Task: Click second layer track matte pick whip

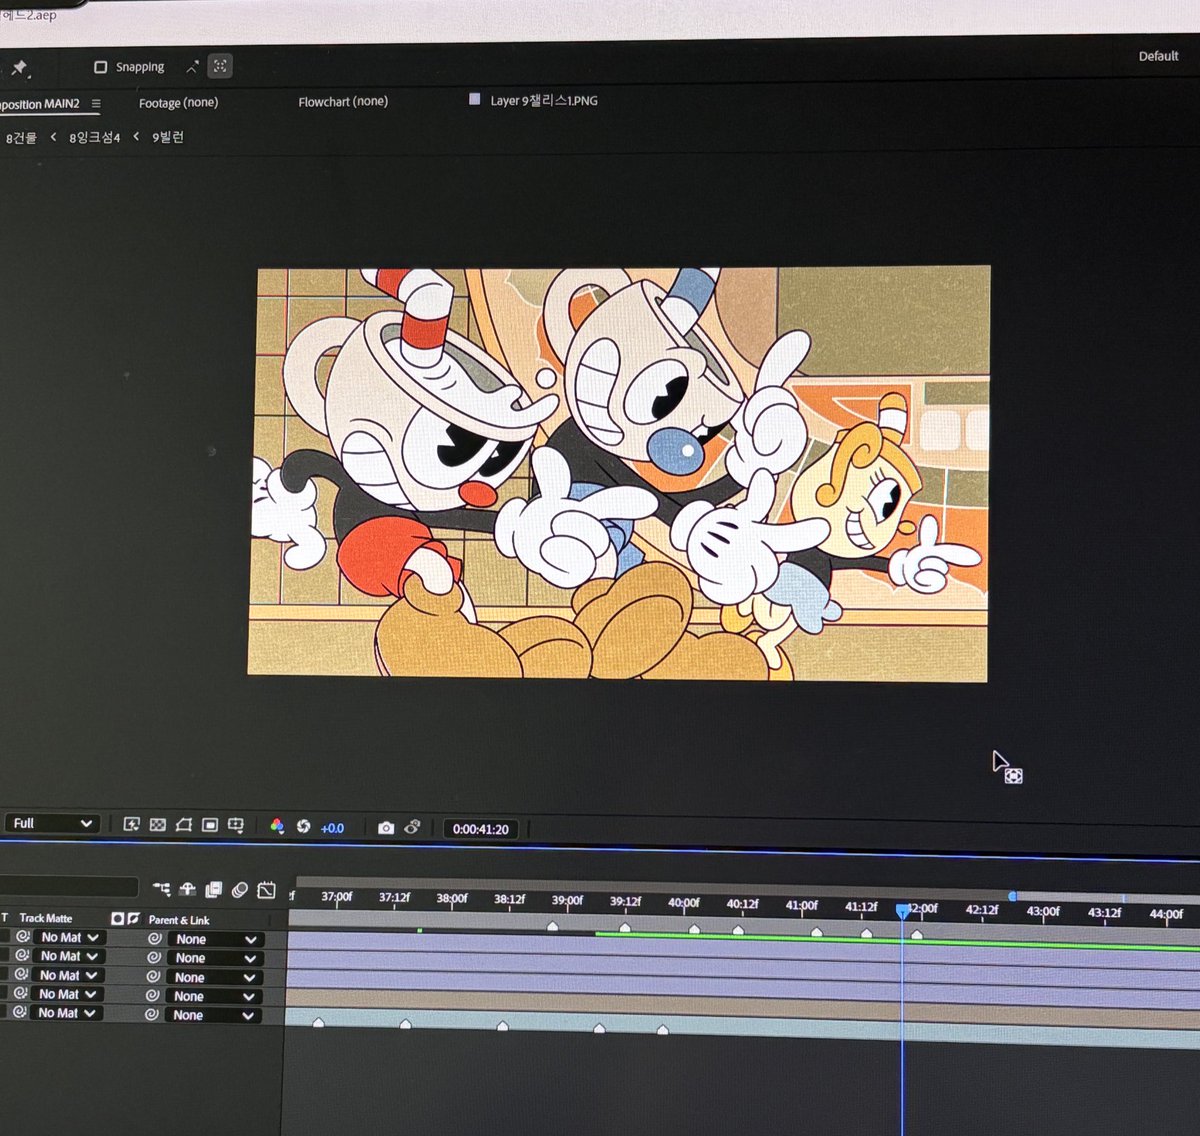Action: point(22,956)
